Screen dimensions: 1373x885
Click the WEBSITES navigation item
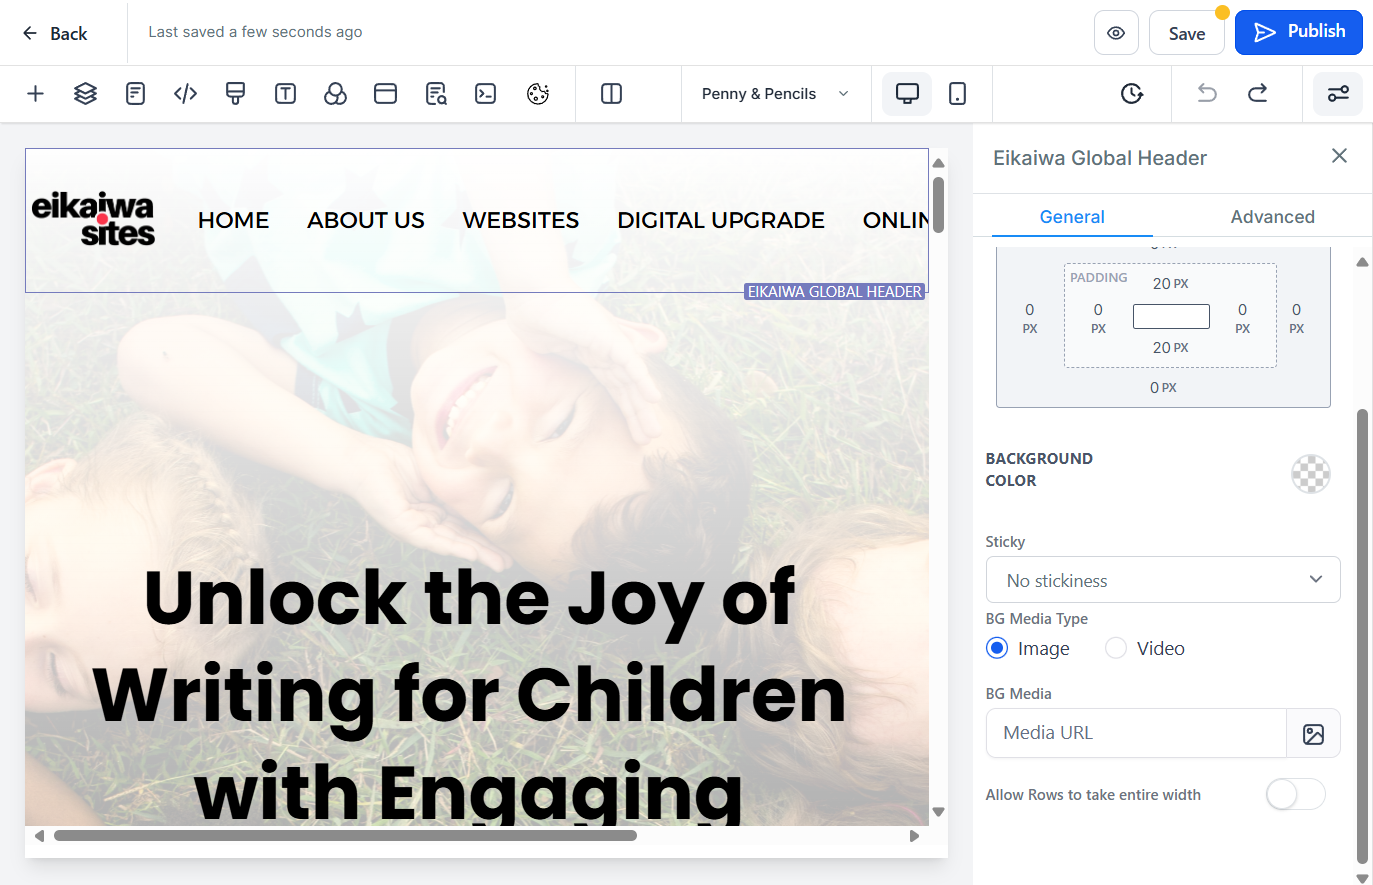(x=521, y=220)
